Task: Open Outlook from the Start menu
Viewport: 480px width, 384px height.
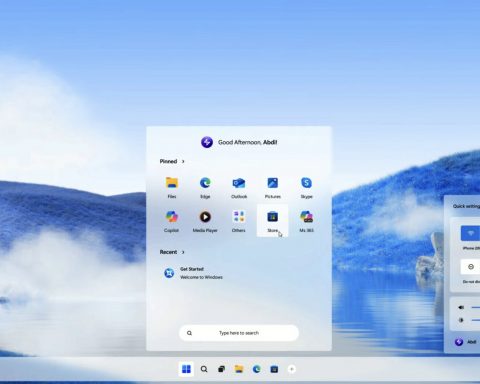Action: click(239, 187)
